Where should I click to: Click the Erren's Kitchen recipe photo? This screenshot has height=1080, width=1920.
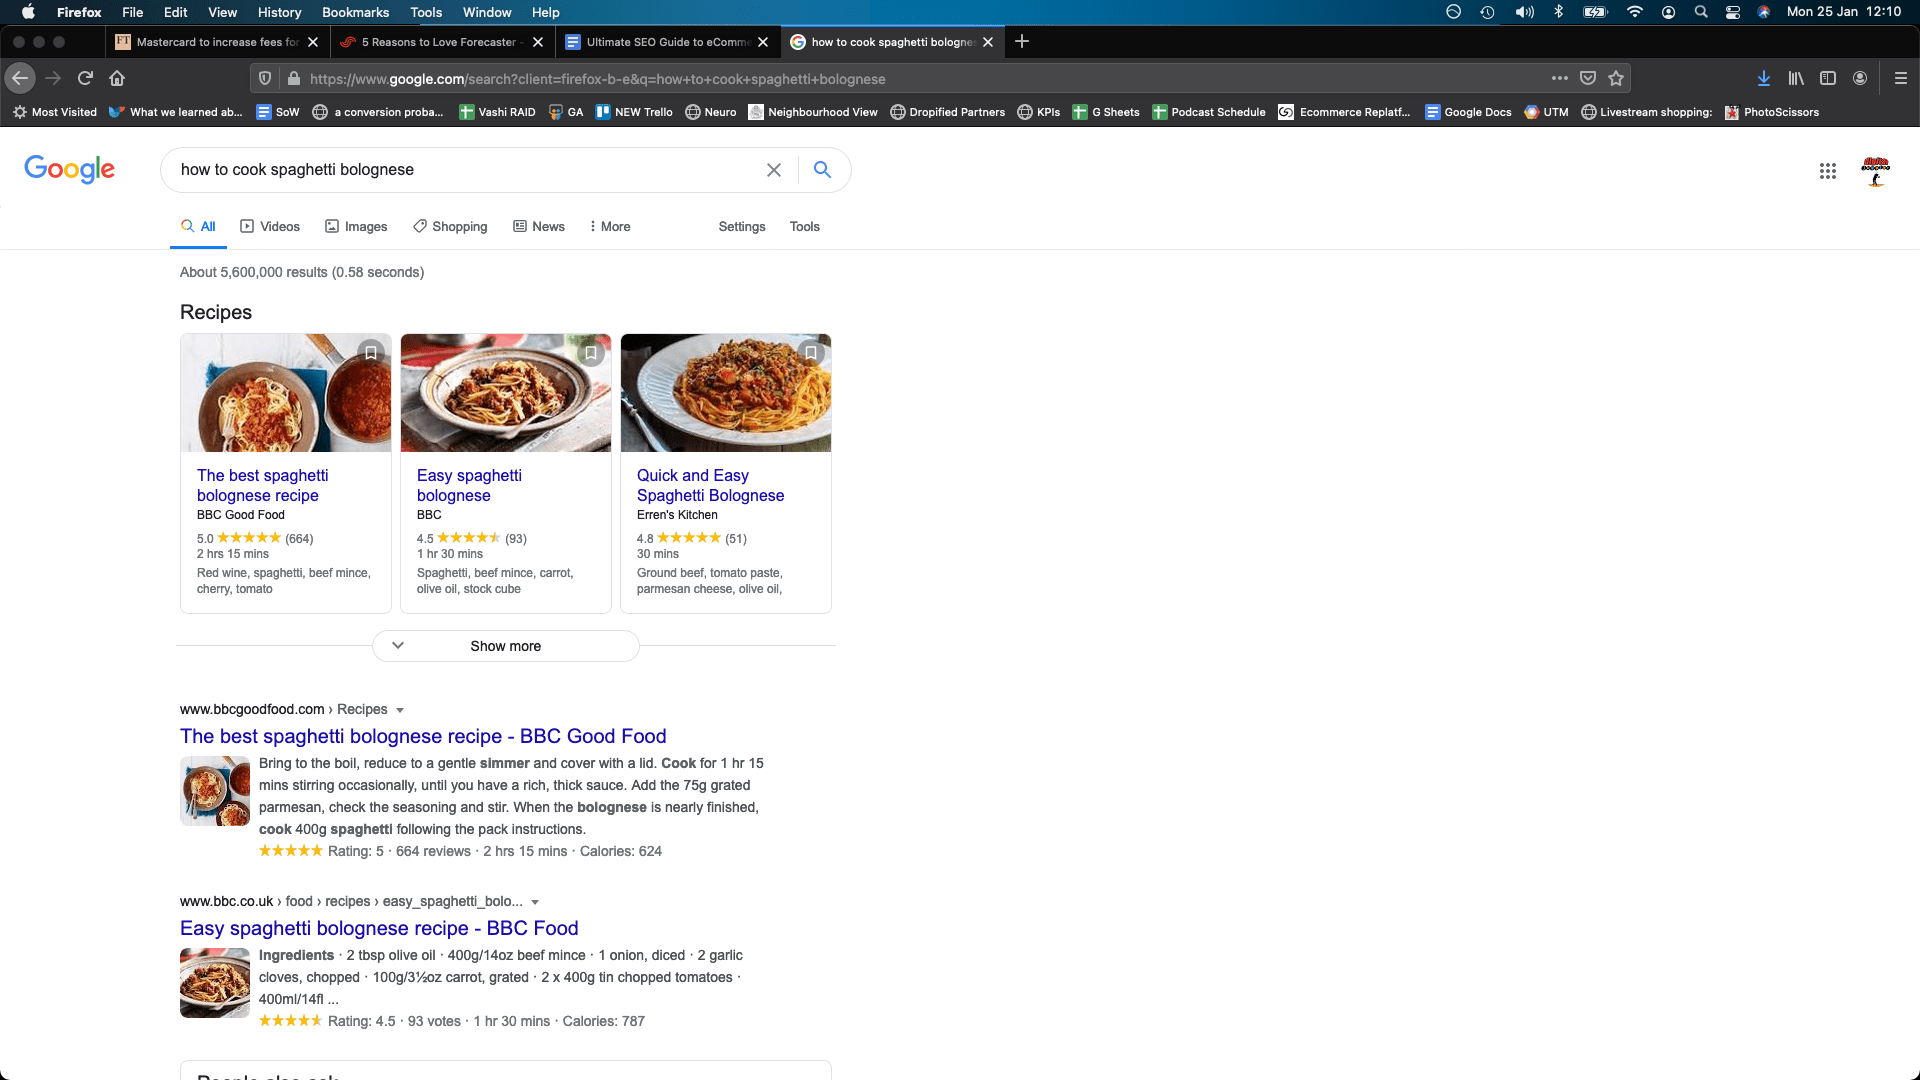(726, 393)
